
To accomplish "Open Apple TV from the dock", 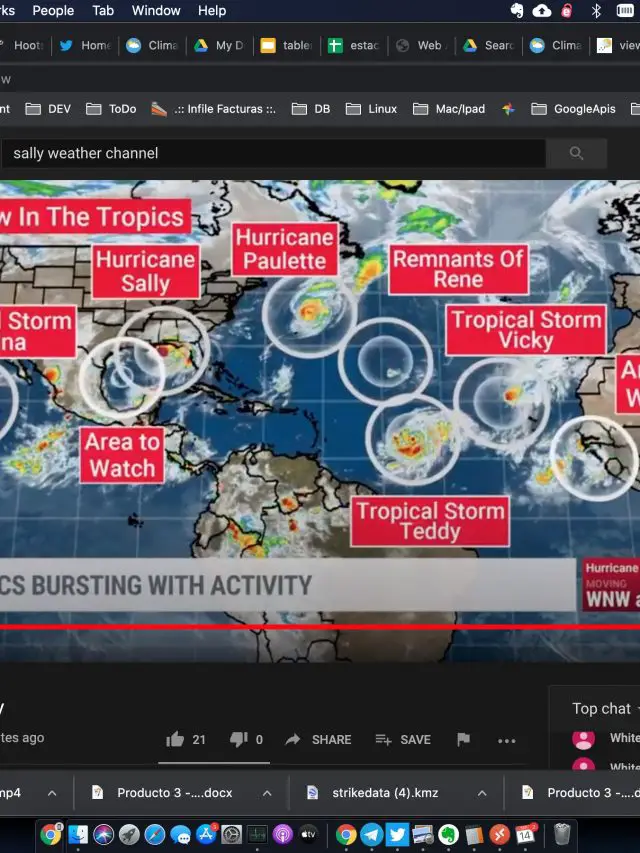I will (308, 834).
